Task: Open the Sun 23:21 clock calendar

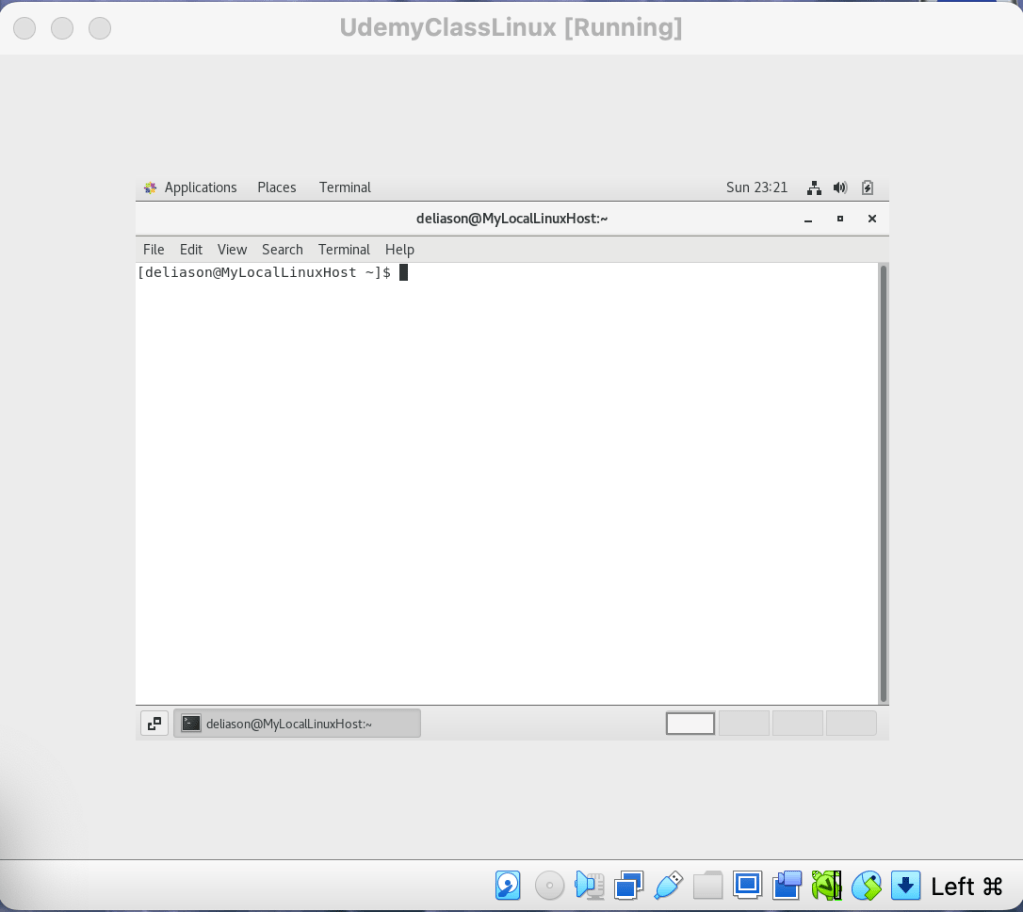Action: tap(756, 188)
